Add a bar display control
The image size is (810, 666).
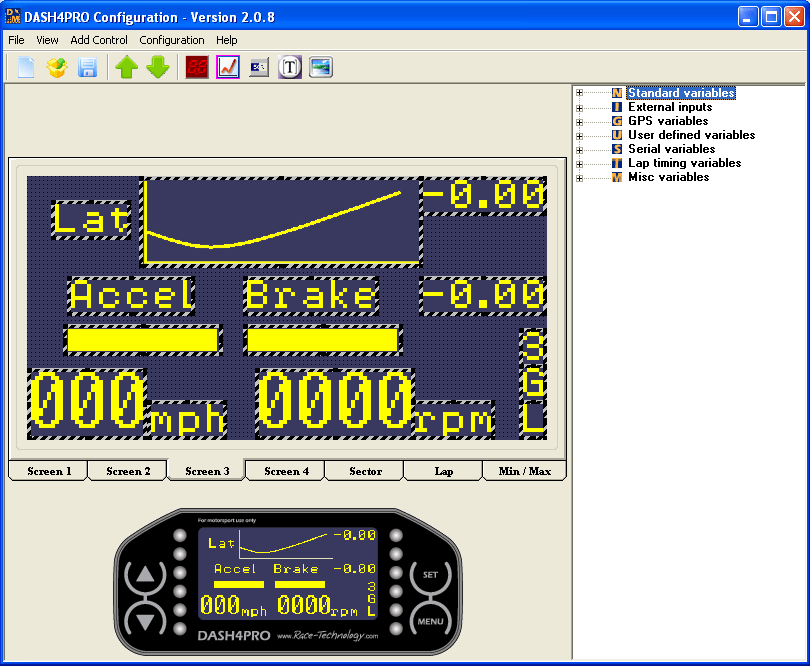[x=258, y=67]
